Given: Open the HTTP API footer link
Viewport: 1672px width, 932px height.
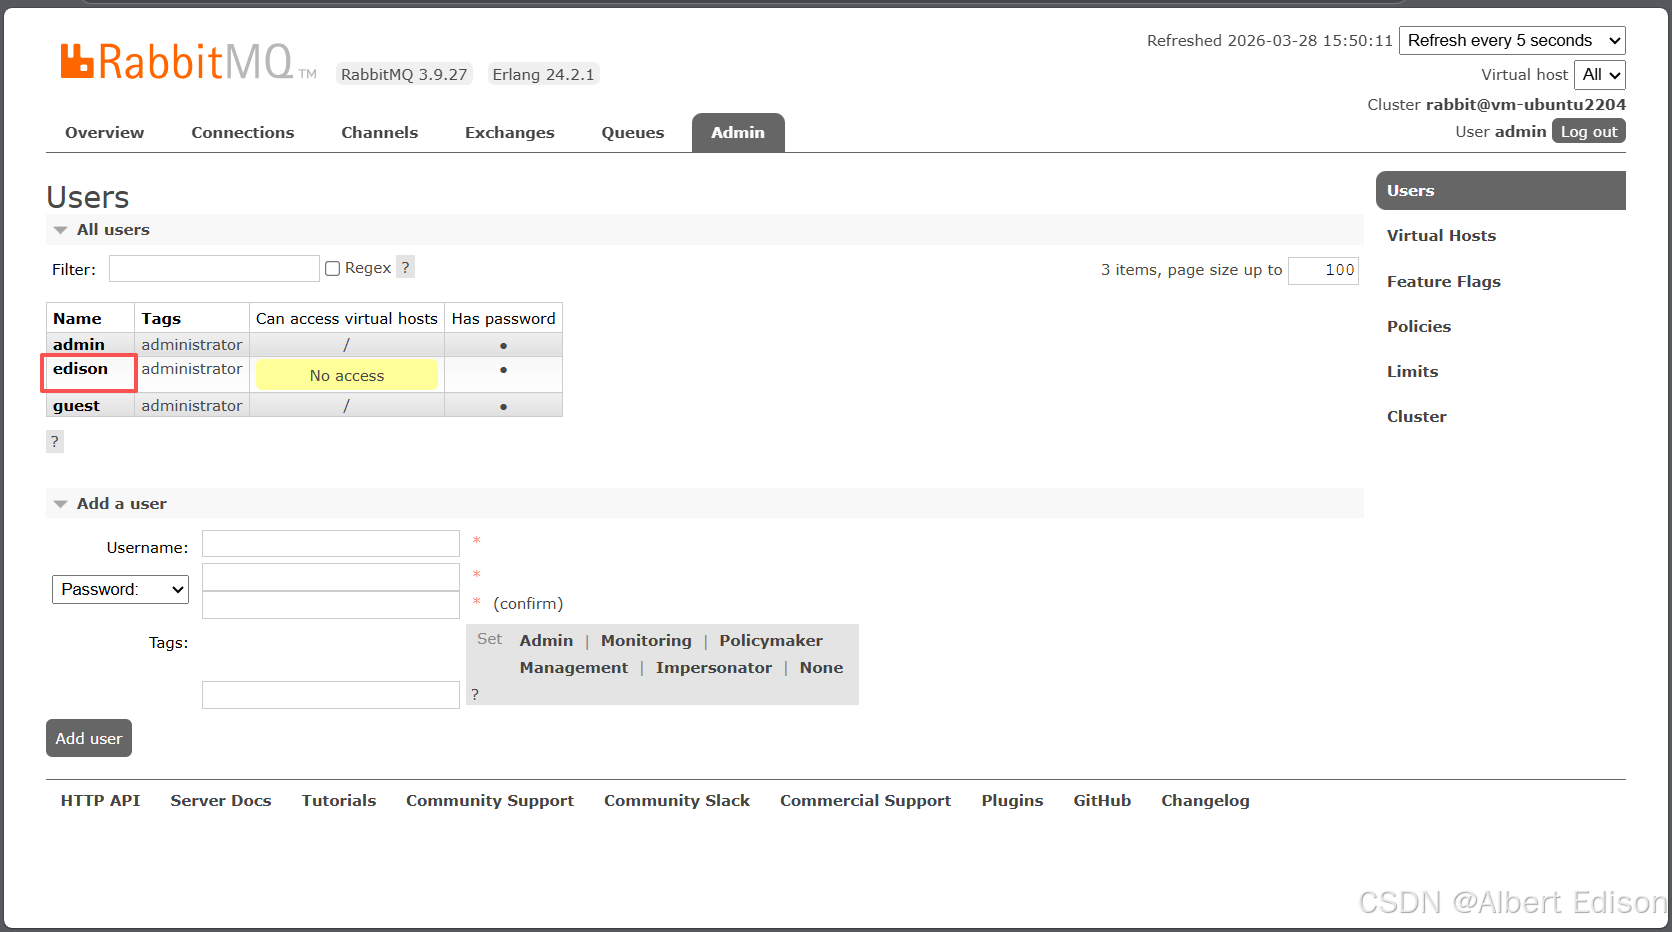Looking at the screenshot, I should point(100,800).
